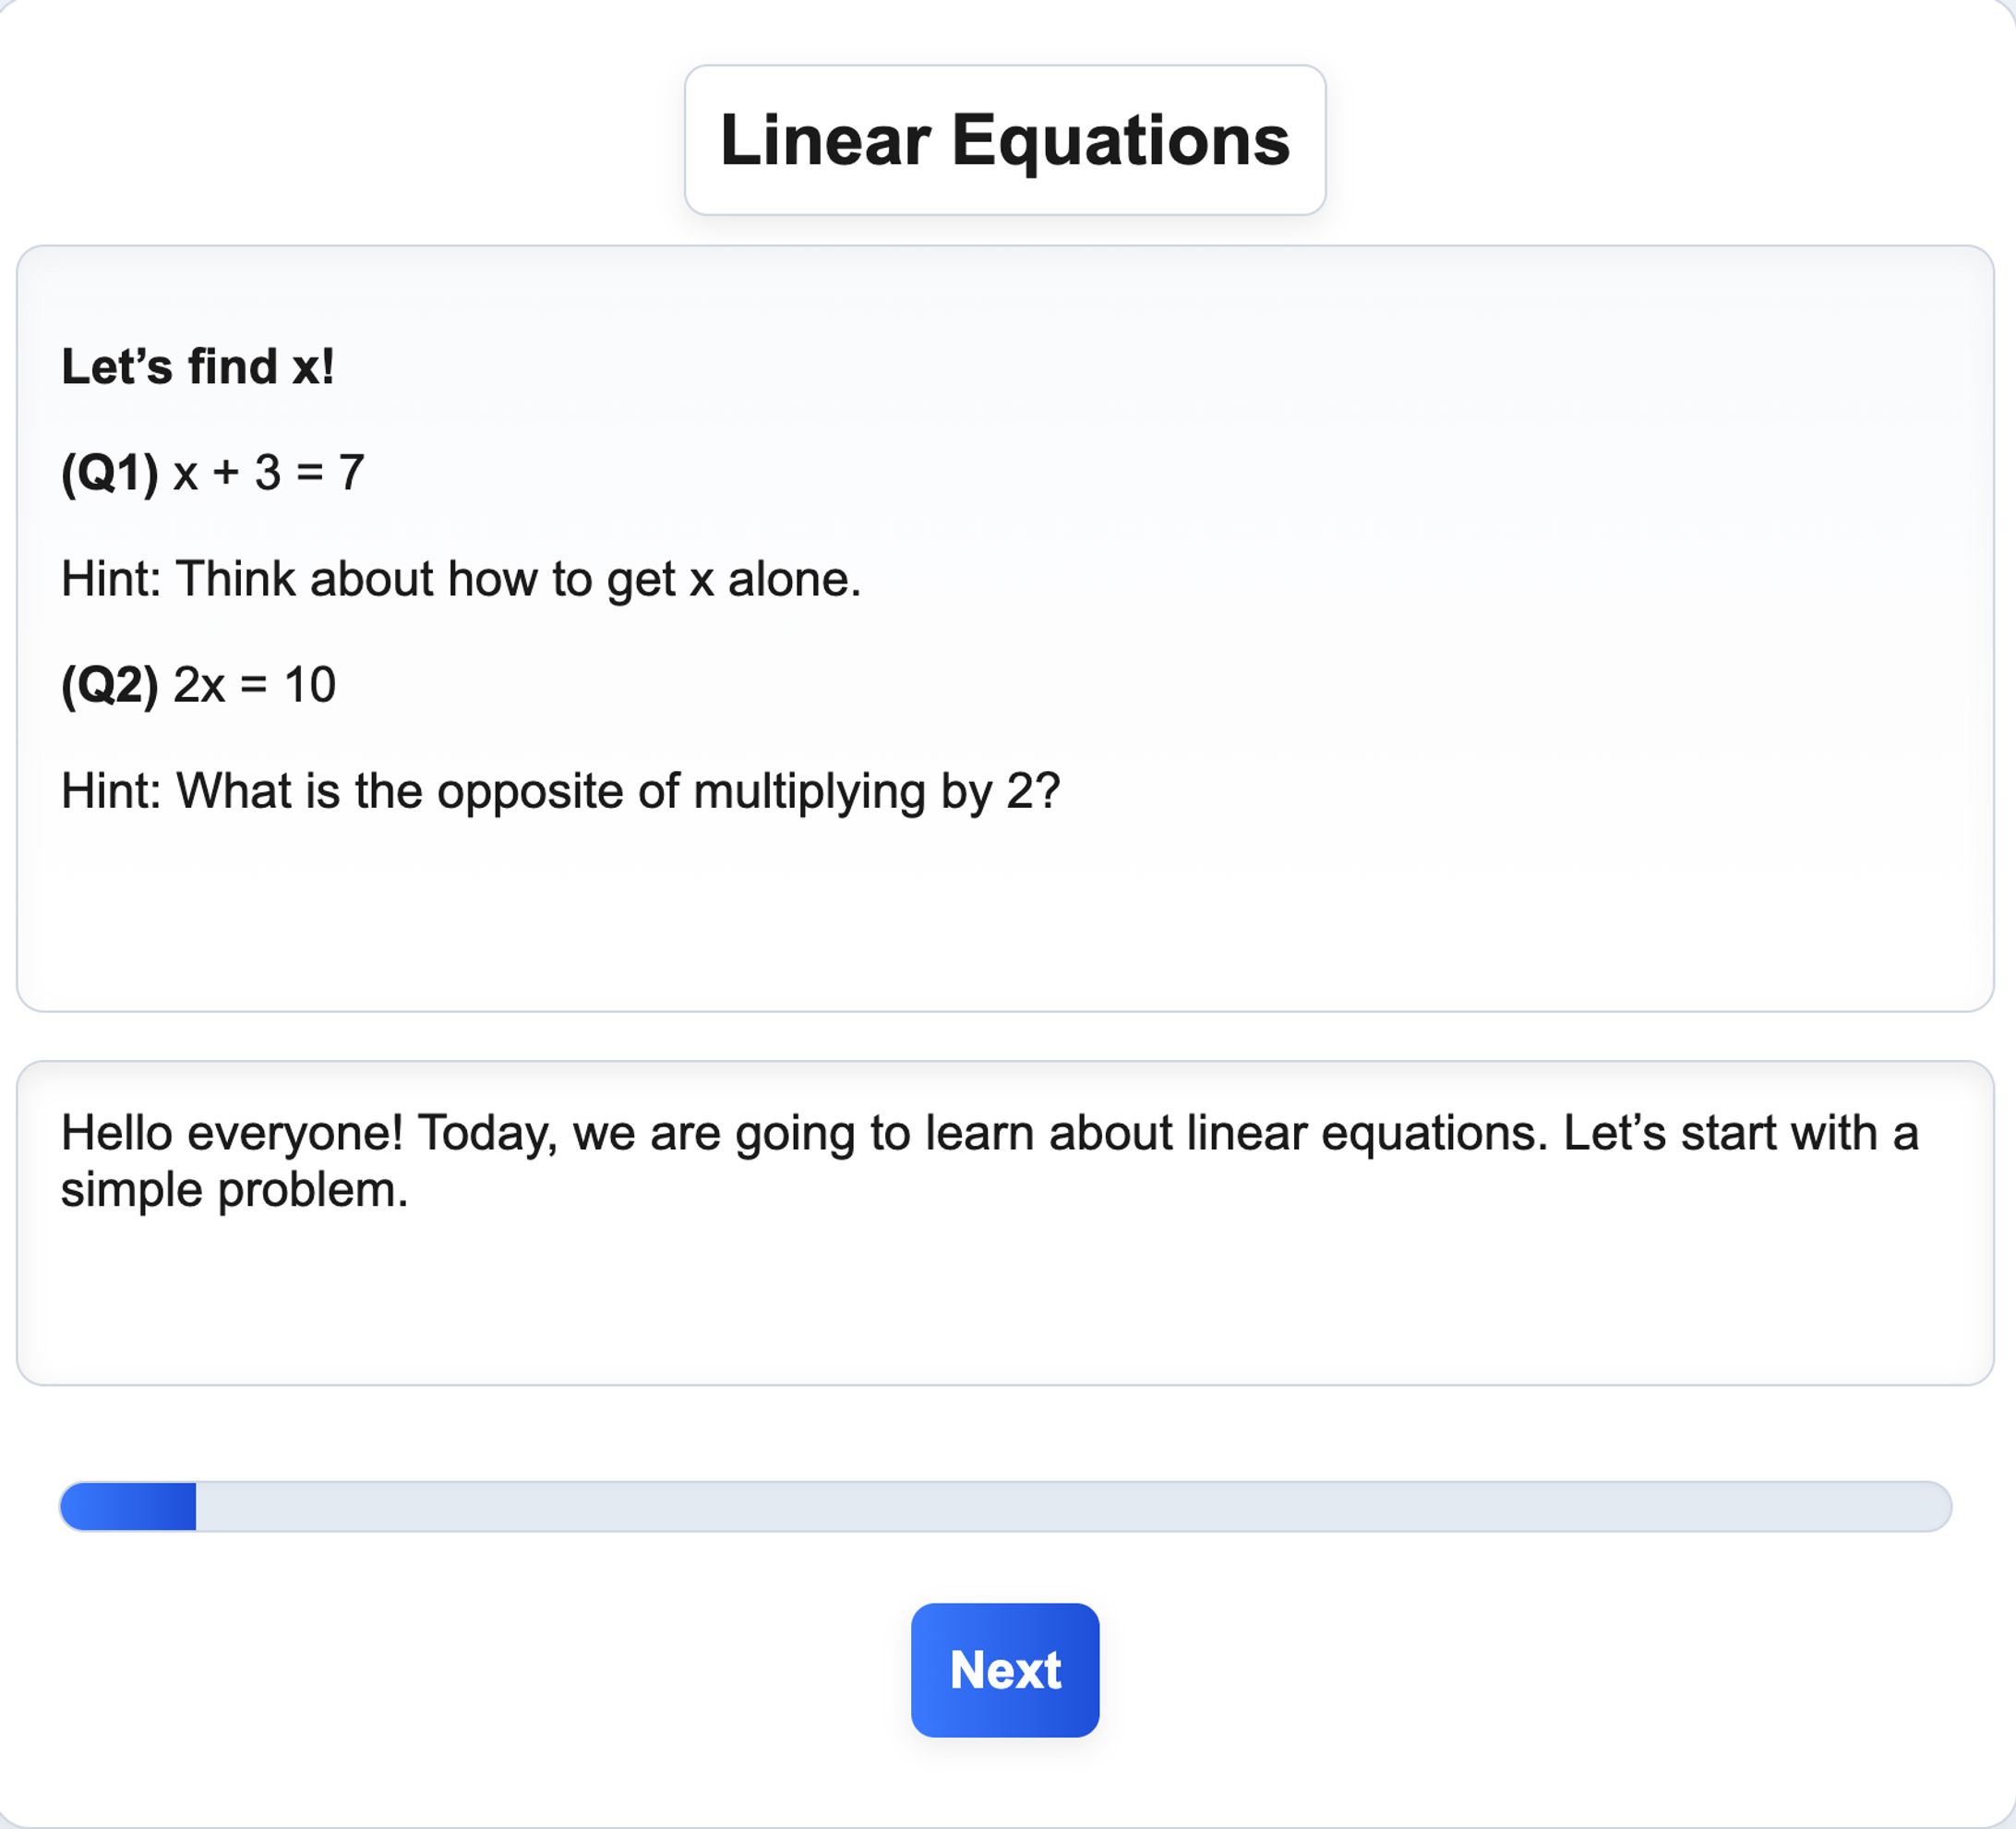Click the "simple problem." narration line
This screenshot has width=2016, height=1829.
coord(234,1190)
